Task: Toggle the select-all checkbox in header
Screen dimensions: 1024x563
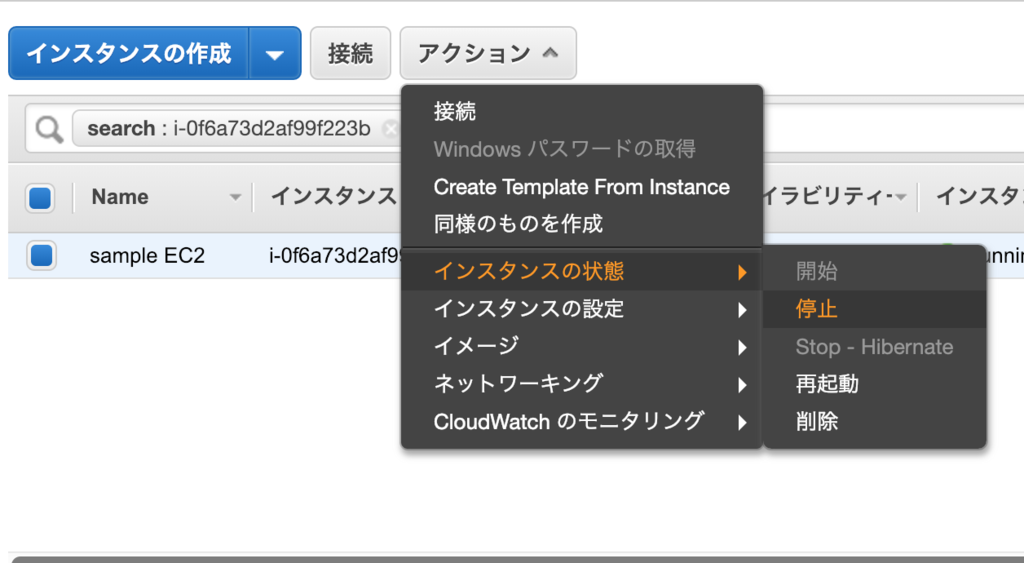Action: [x=40, y=197]
